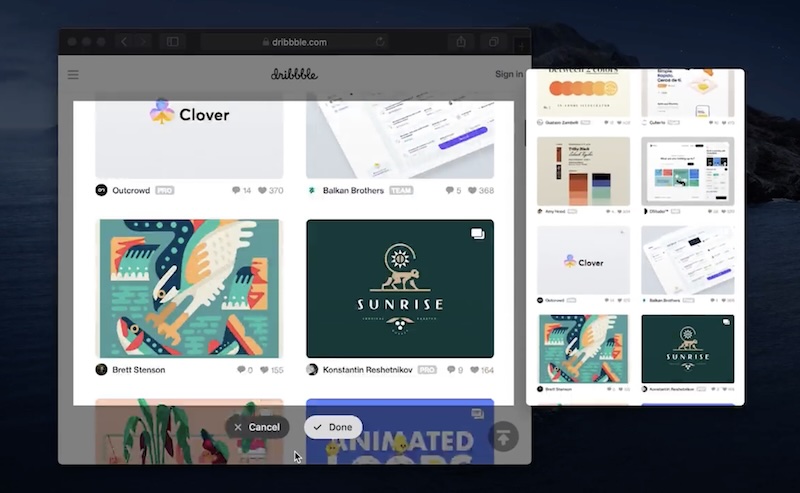Like the Outcrowd shot with 370 likes

[x=262, y=190]
